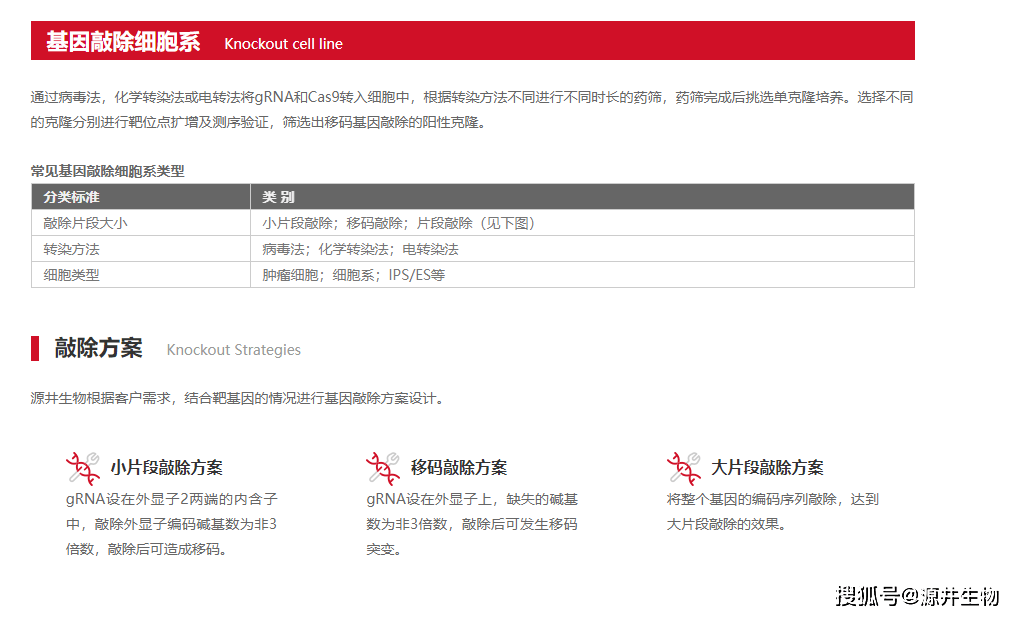Image resolution: width=1022 pixels, height=618 pixels.
Task: Click the 分类标准 table header
Action: pyautogui.click(x=71, y=197)
